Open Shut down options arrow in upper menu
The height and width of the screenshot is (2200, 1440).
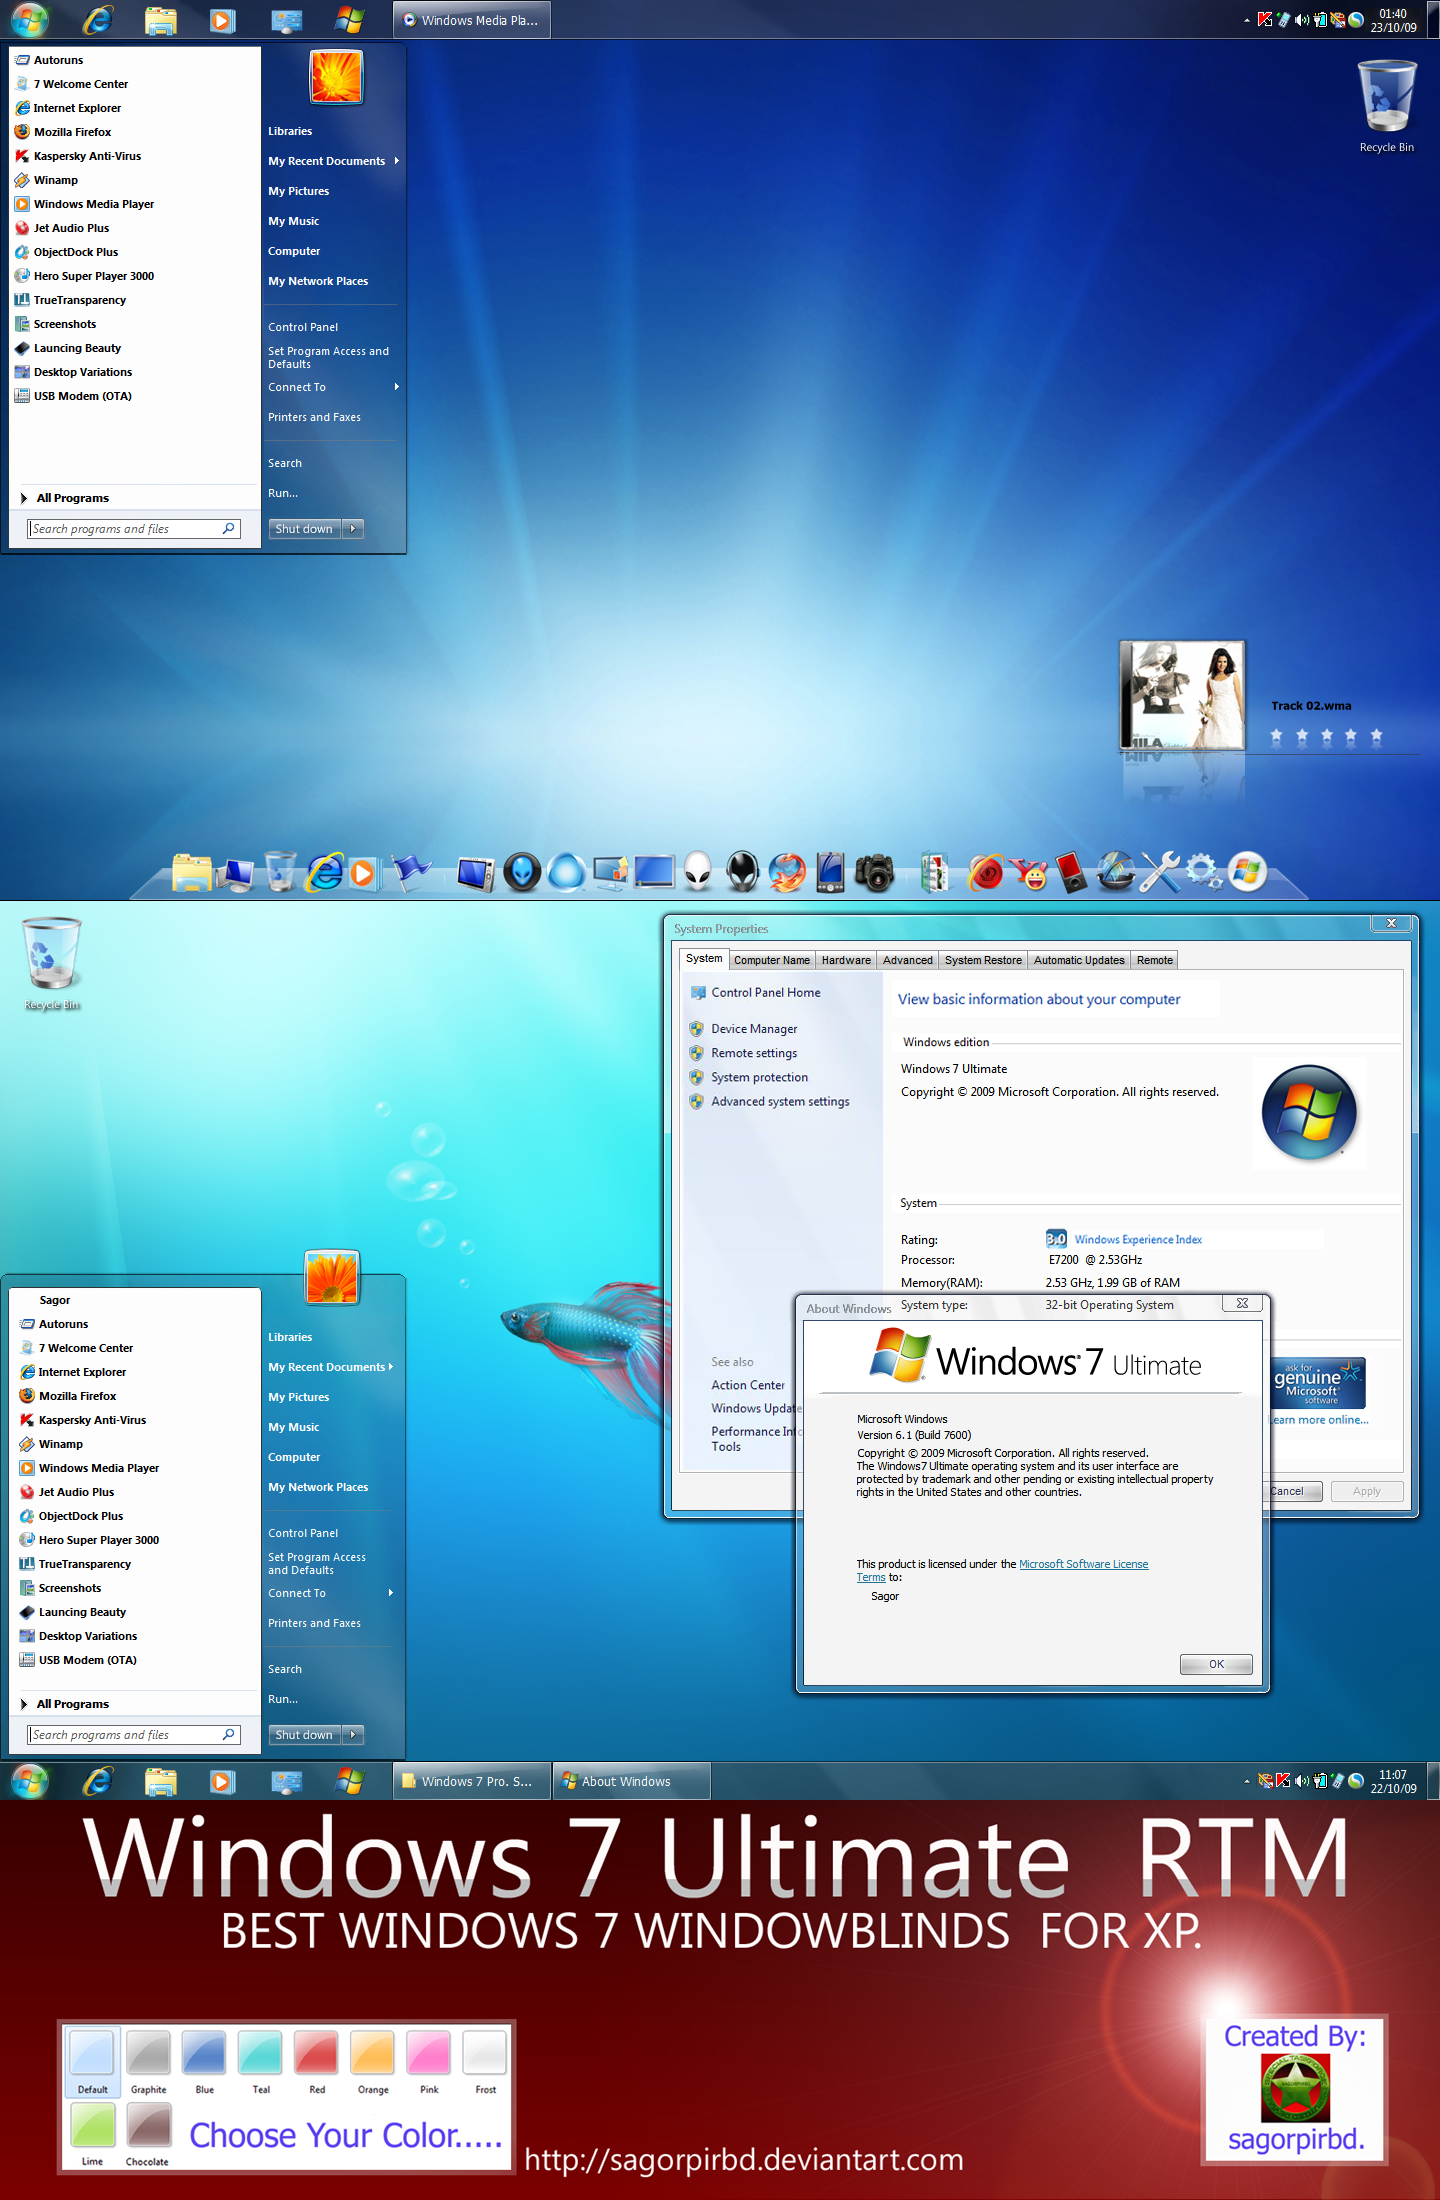(353, 529)
